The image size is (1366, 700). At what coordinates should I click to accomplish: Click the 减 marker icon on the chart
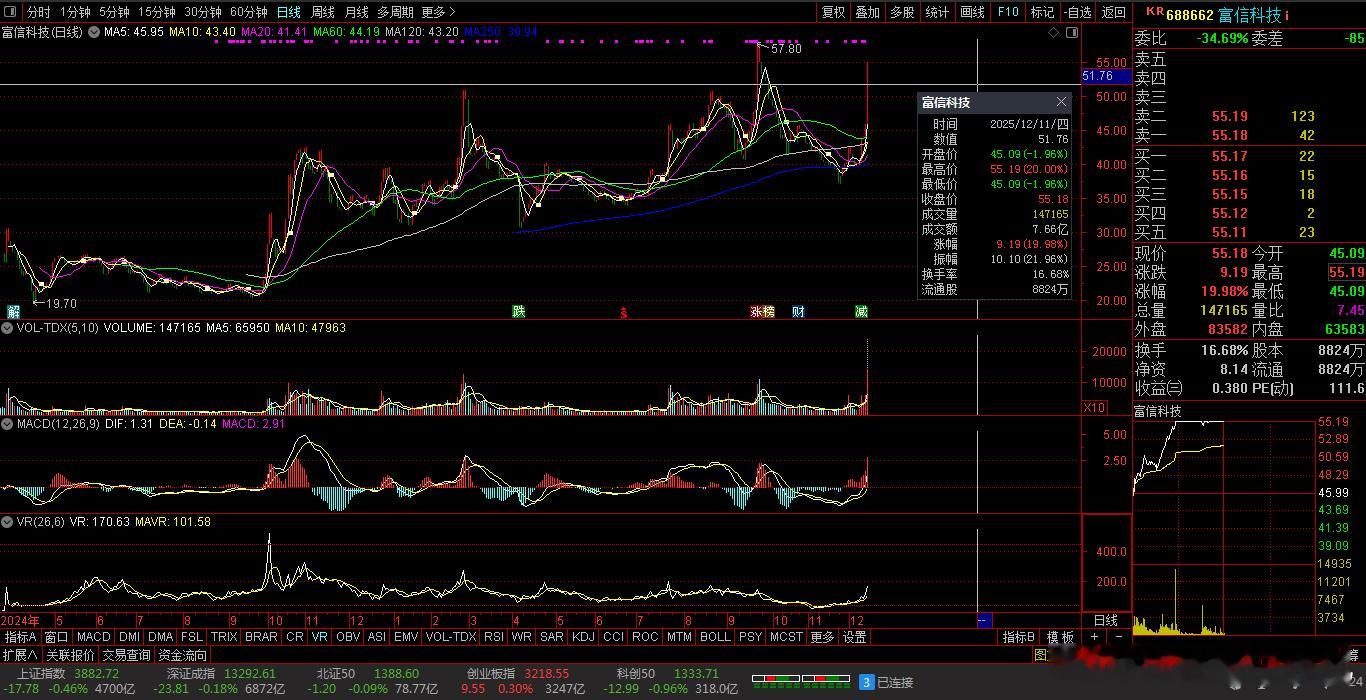(861, 312)
